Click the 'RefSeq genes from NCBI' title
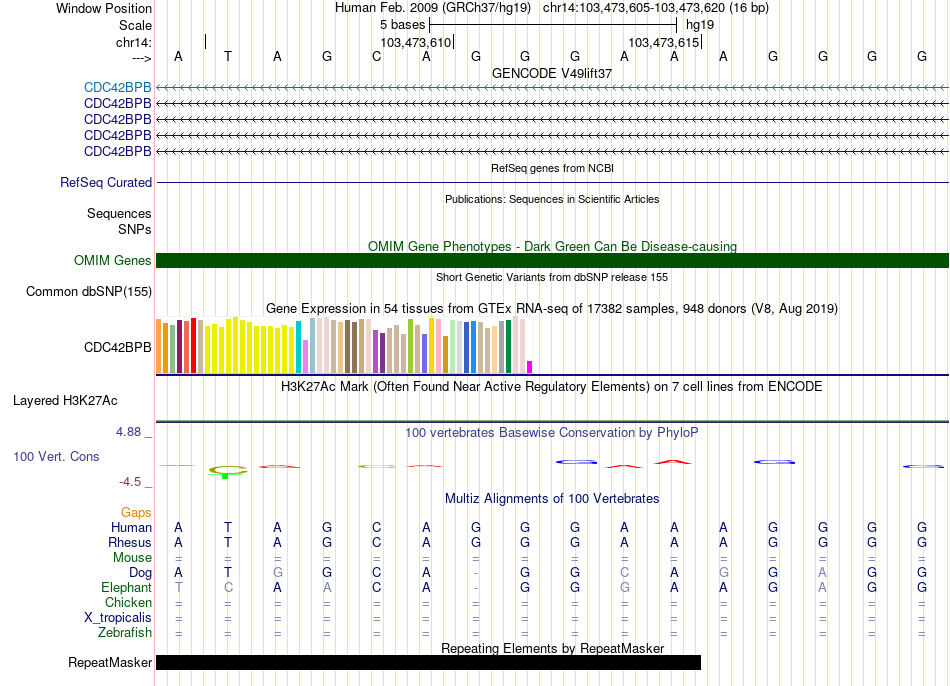Viewport: 950px width, 686px height. (x=552, y=168)
